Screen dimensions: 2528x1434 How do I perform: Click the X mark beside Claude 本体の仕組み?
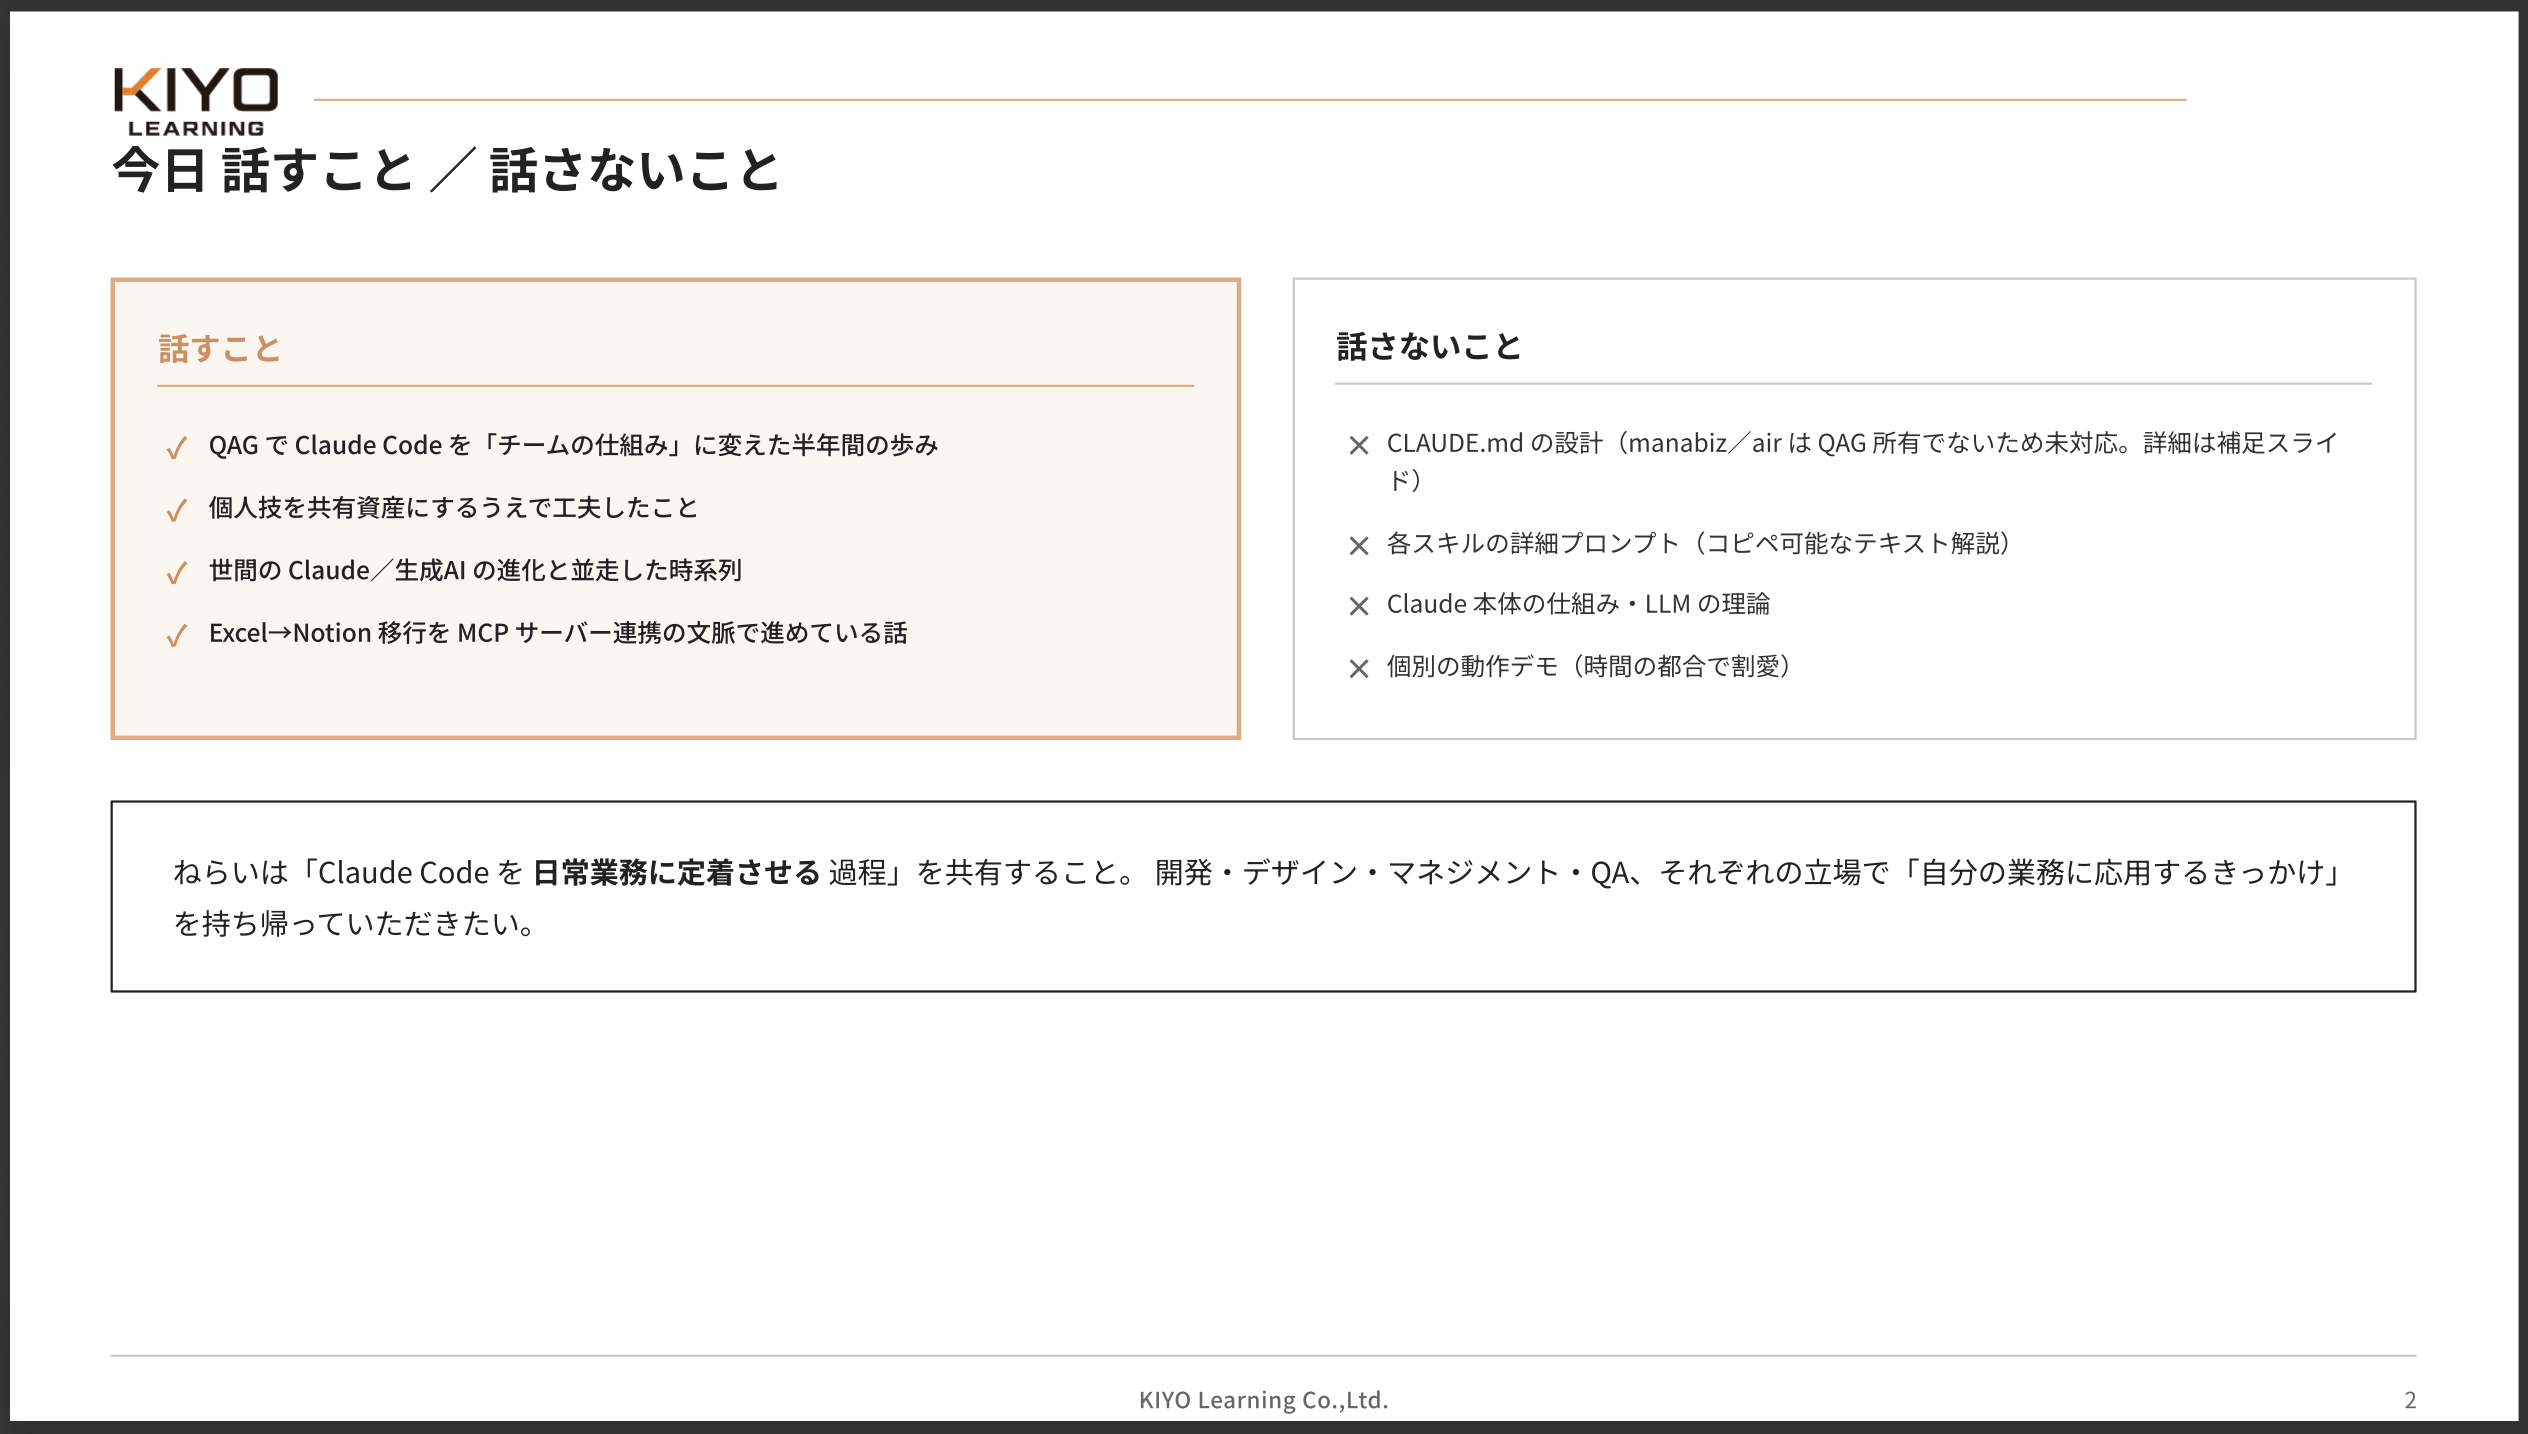(1358, 606)
